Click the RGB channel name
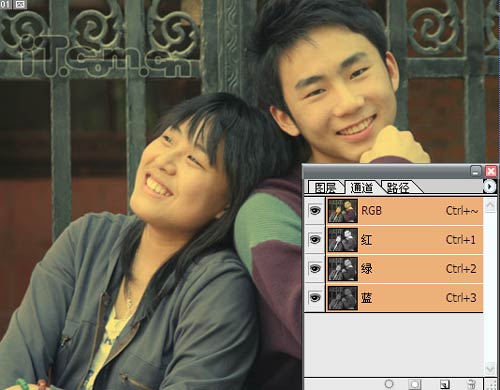Viewport: 500px width, 390px height. tap(371, 211)
